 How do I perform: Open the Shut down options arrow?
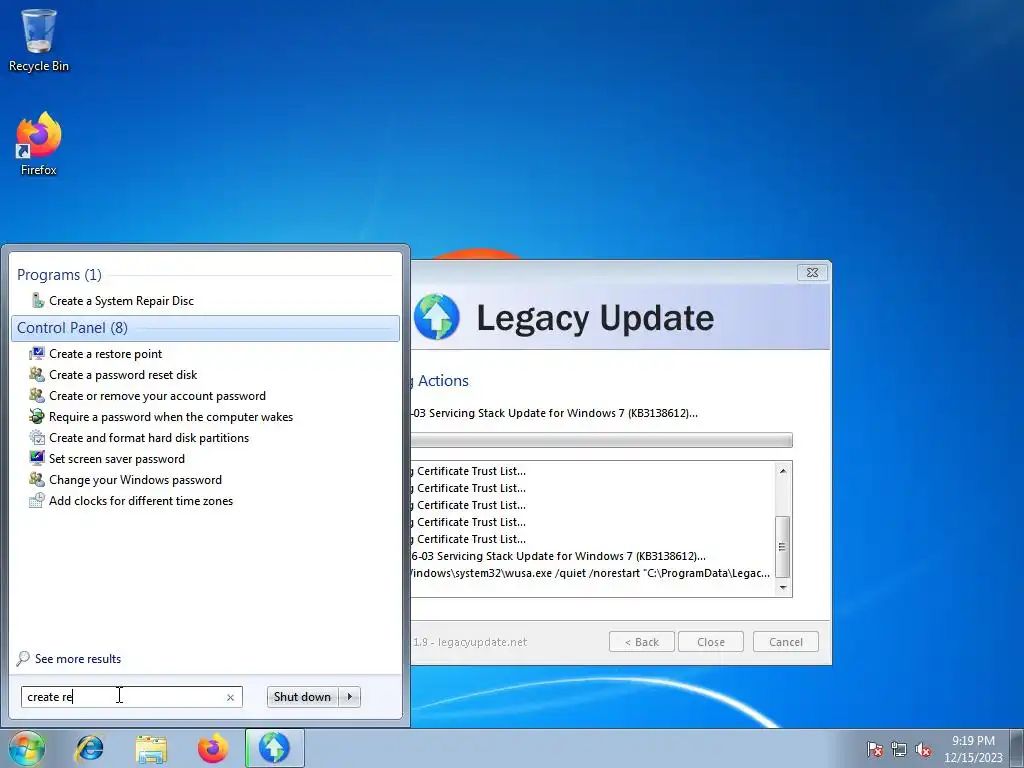(350, 697)
